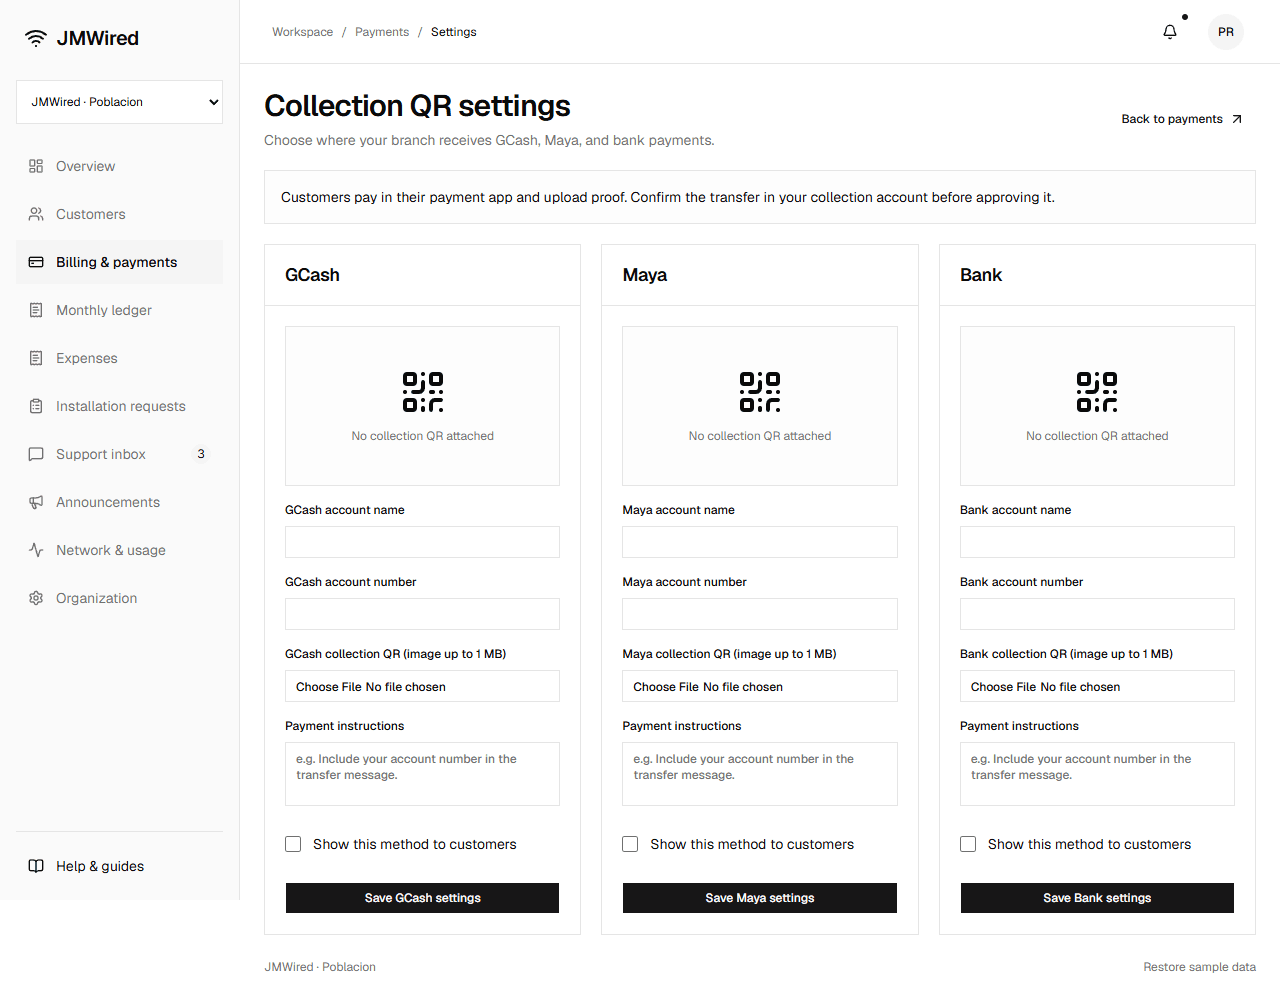
Task: Click the Network & usage activity icon
Action: point(36,550)
